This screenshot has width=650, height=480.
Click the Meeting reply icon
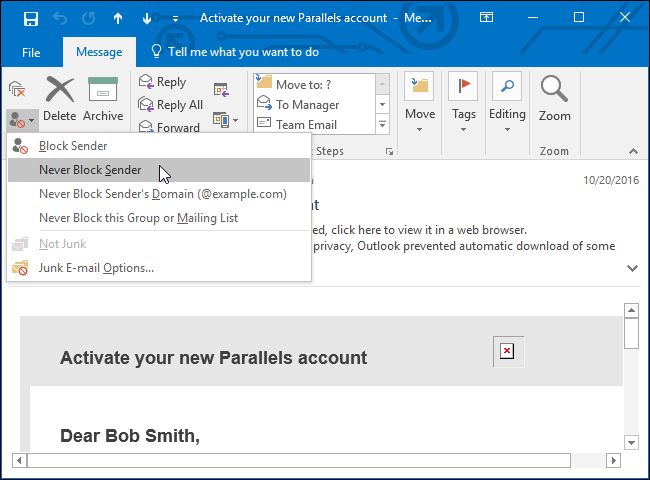[x=221, y=90]
